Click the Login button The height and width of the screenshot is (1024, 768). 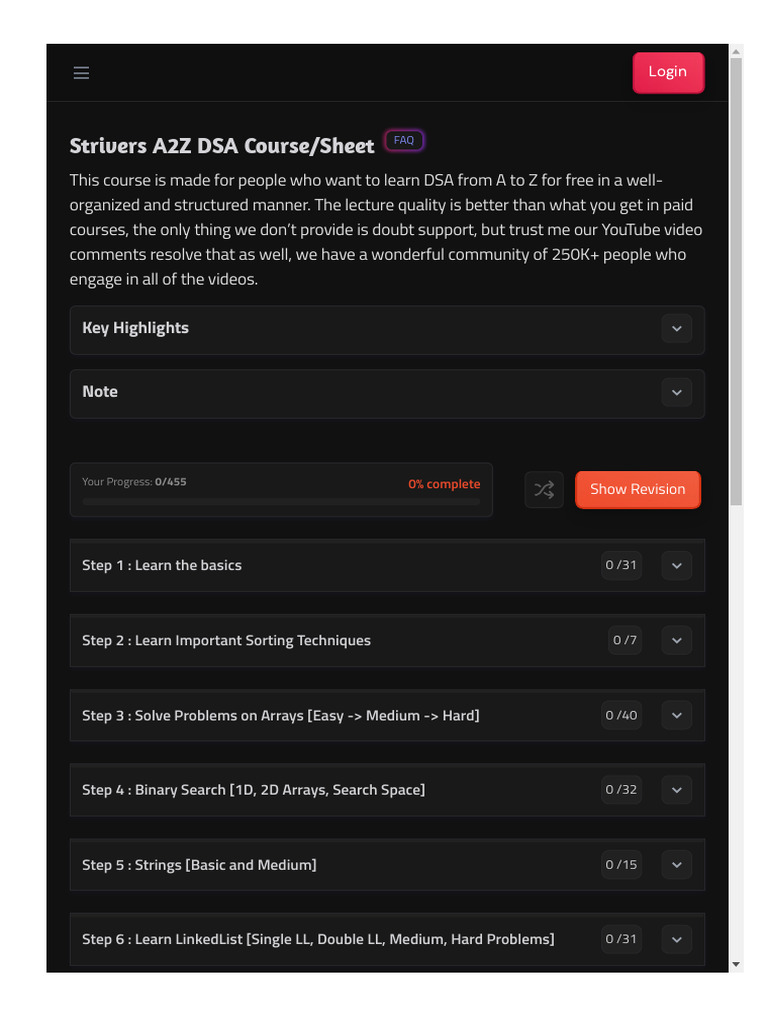667,72
